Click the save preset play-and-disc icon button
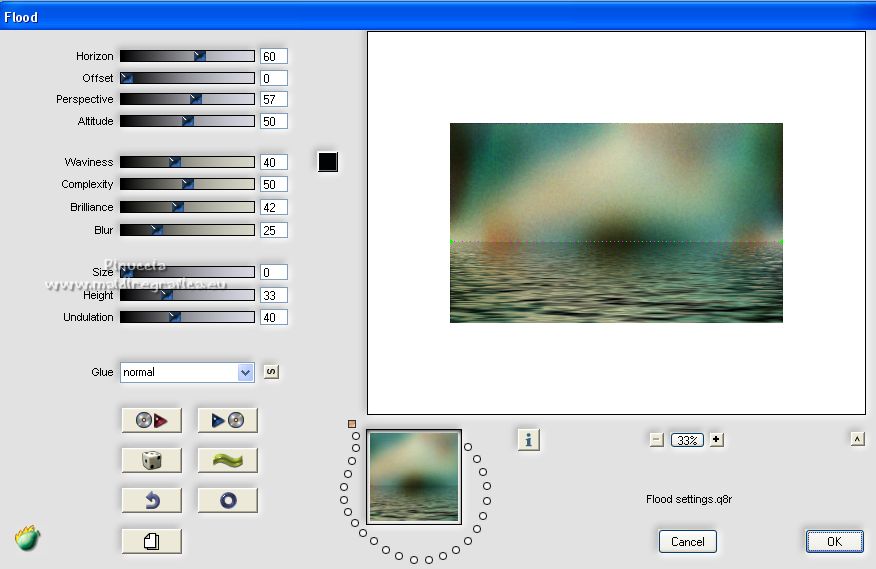This screenshot has width=876, height=569. (x=227, y=420)
